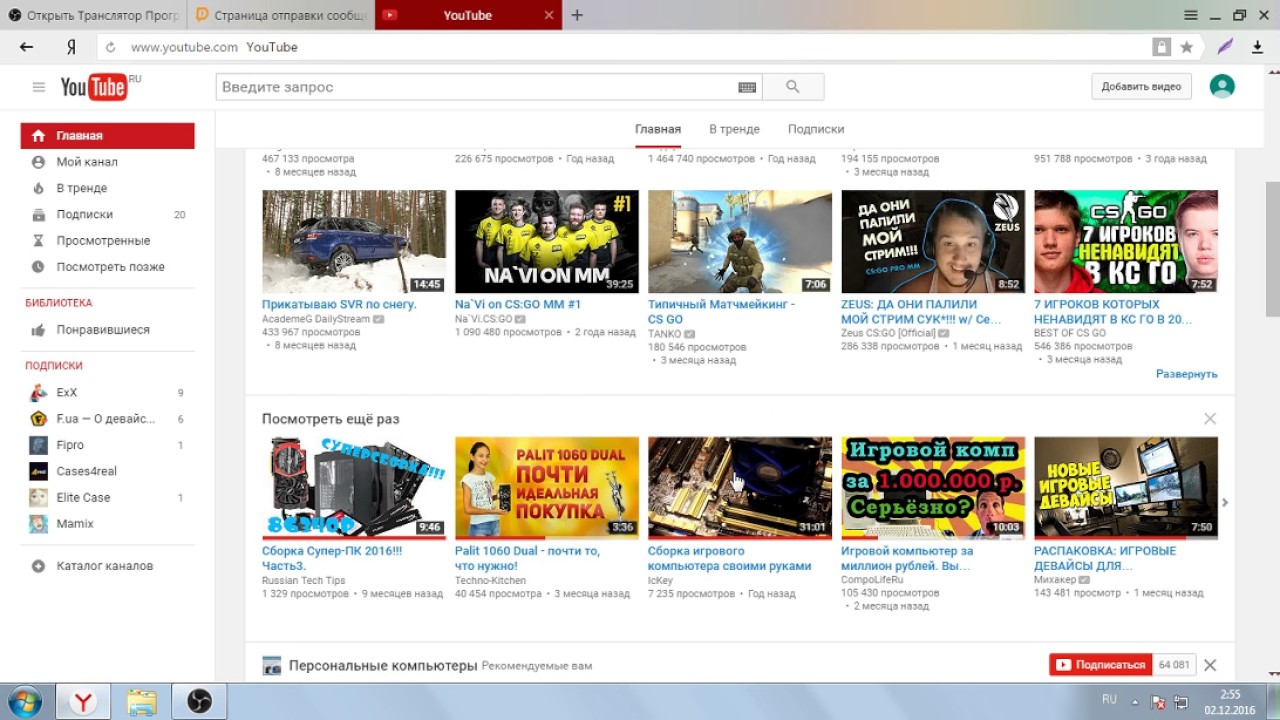Open the account avatar menu

coord(1222,86)
